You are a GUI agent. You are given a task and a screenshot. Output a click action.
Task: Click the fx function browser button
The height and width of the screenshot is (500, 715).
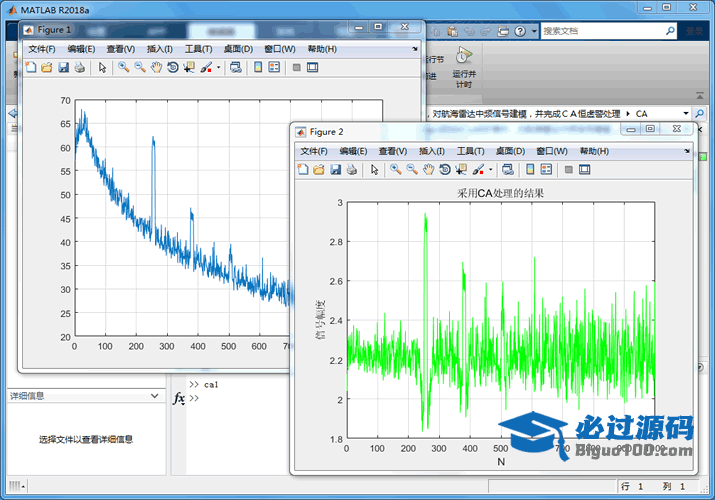179,398
